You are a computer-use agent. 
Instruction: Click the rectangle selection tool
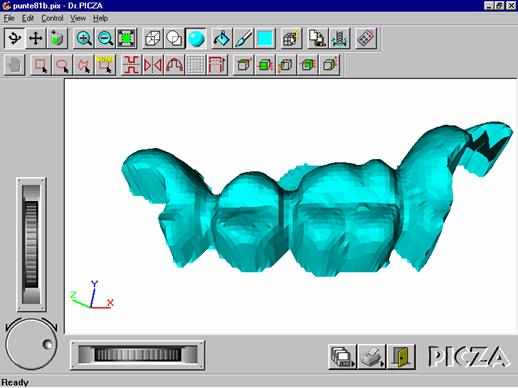41,65
